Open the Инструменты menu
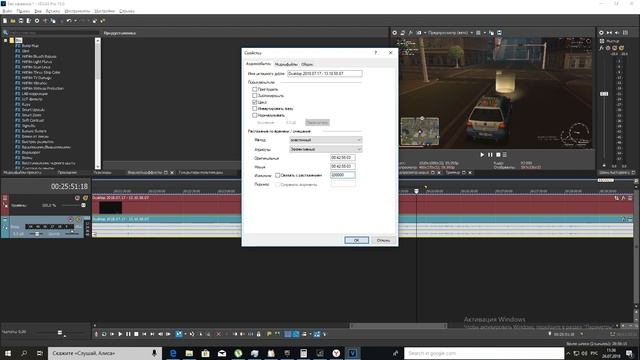640x360 pixels. [x=77, y=11]
